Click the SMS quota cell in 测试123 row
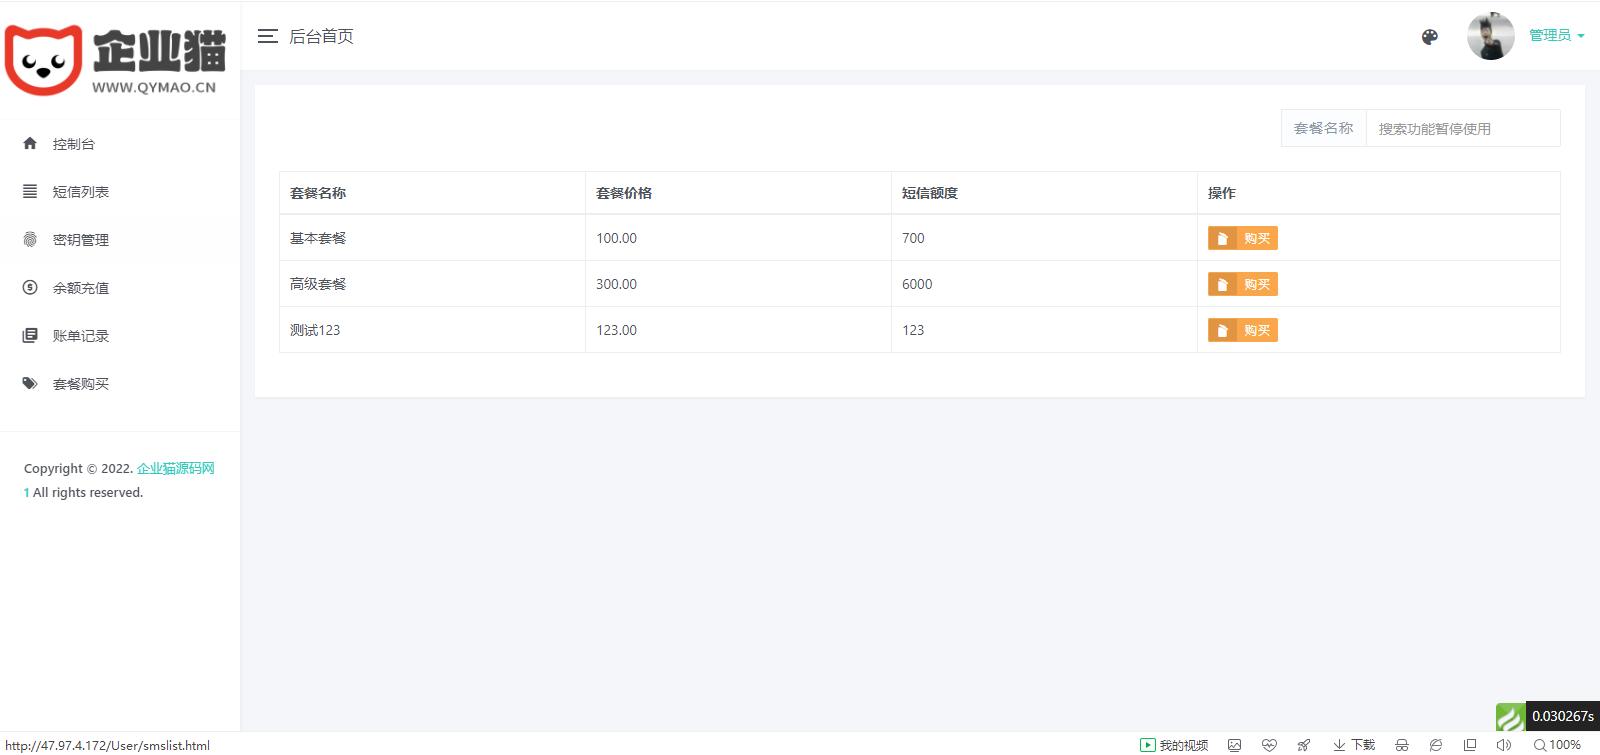The height and width of the screenshot is (755, 1600). [x=1044, y=330]
